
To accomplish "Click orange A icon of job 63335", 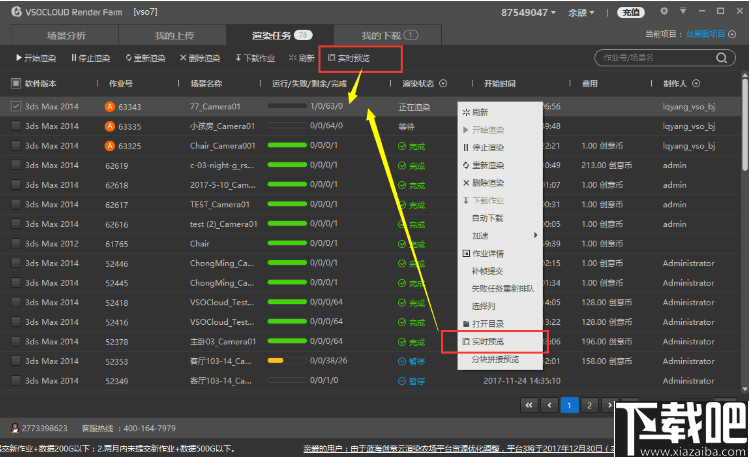I will (110, 126).
